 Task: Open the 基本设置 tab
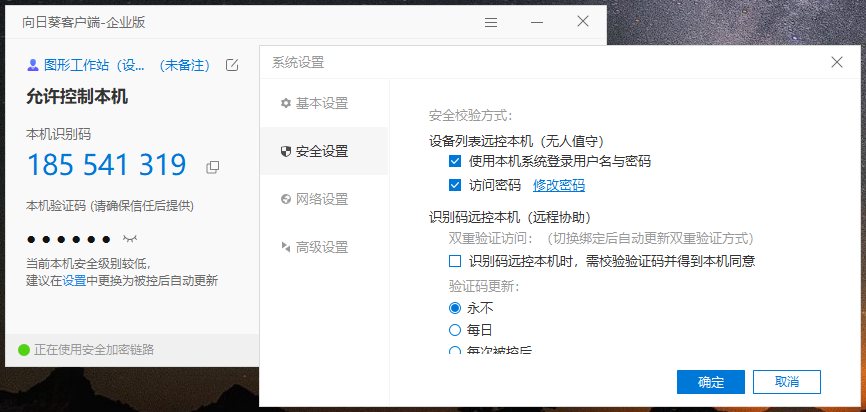point(324,103)
